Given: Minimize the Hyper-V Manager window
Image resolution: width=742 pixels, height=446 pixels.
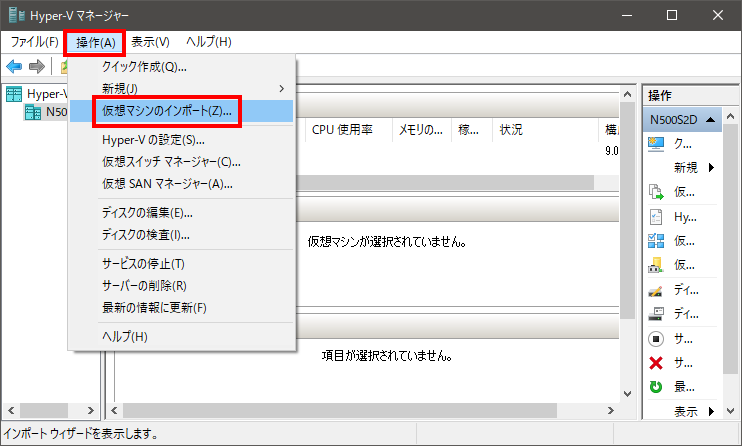Looking at the screenshot, I should click(627, 15).
